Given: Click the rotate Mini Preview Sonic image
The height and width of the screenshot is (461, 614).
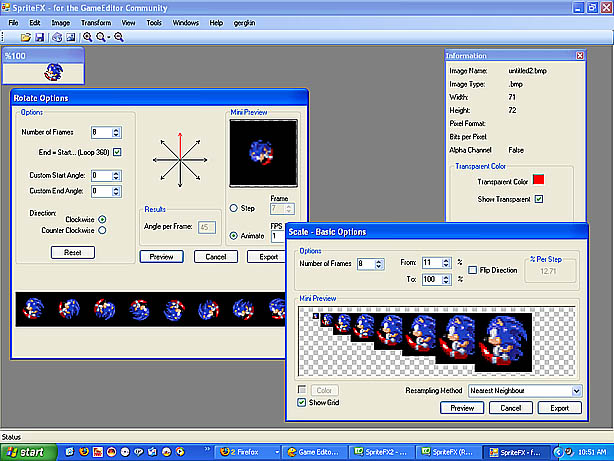Looking at the screenshot, I should click(263, 153).
